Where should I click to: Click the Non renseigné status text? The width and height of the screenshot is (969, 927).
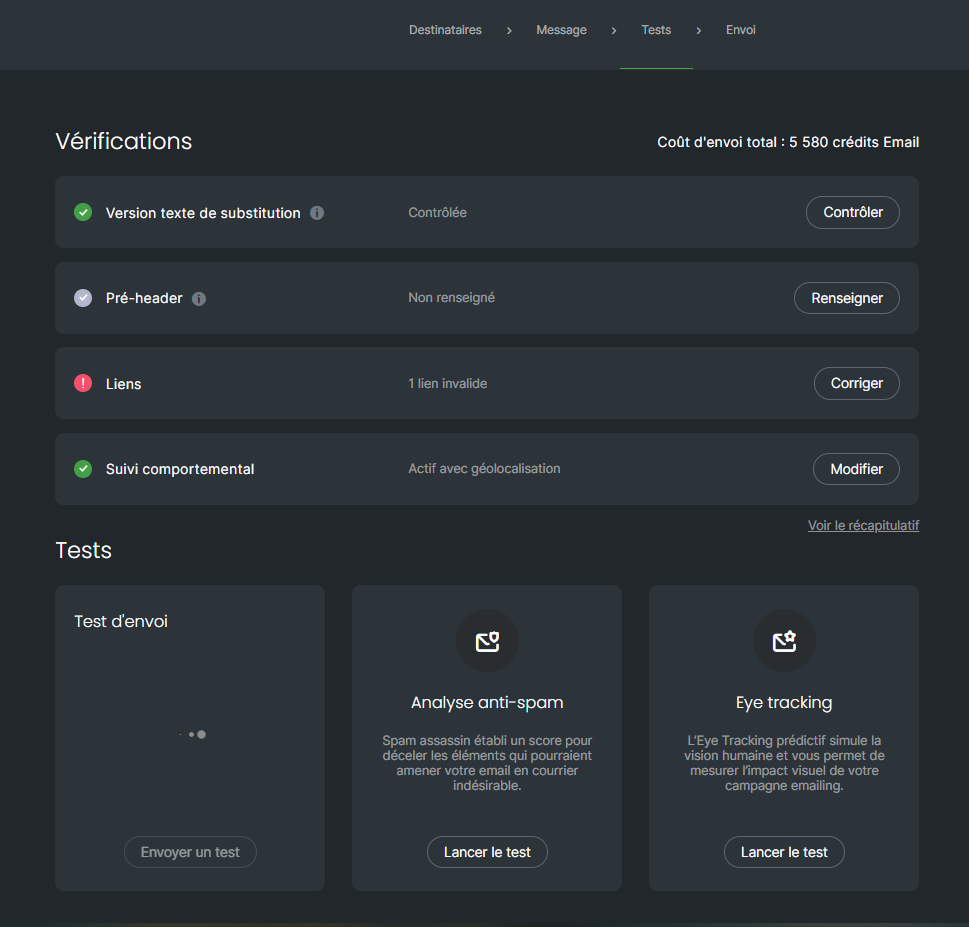pyautogui.click(x=452, y=298)
